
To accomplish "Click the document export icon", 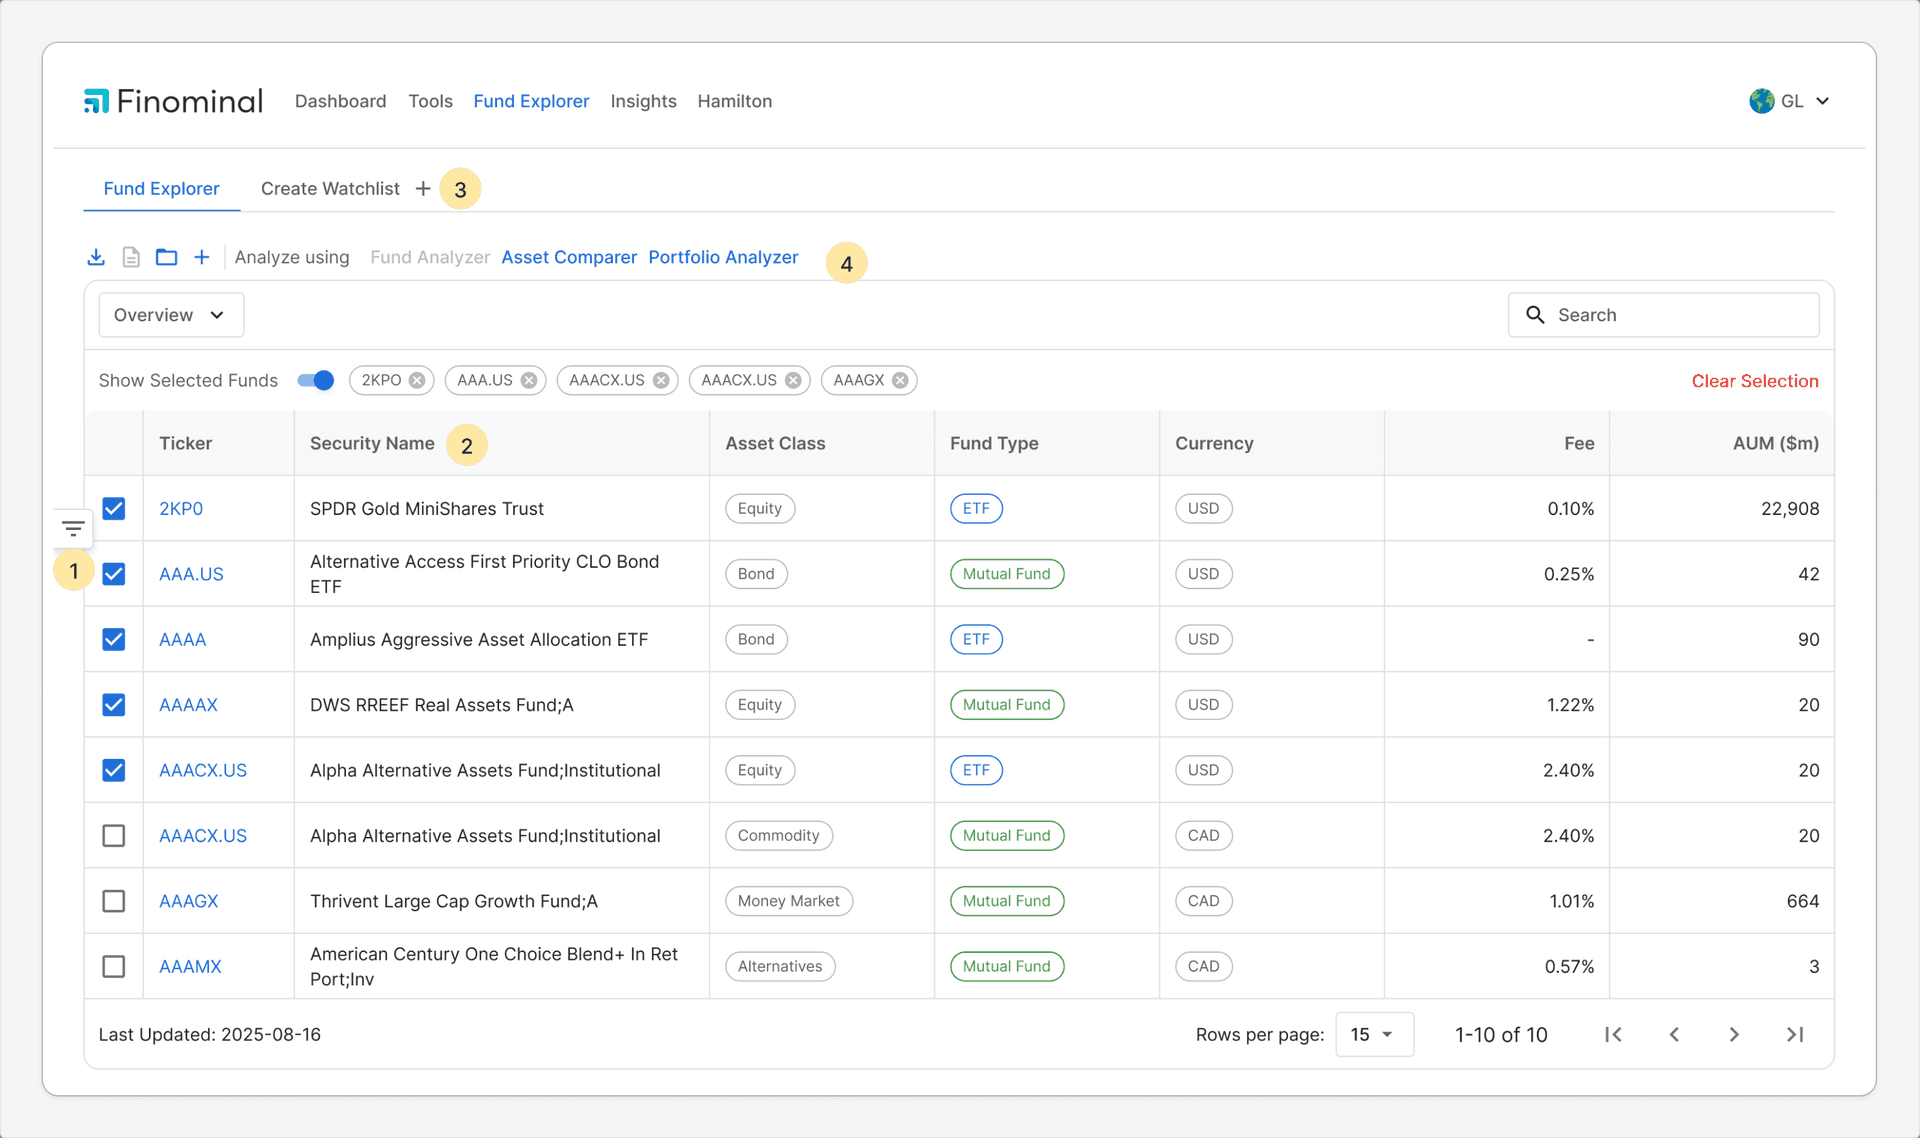I will [x=131, y=257].
